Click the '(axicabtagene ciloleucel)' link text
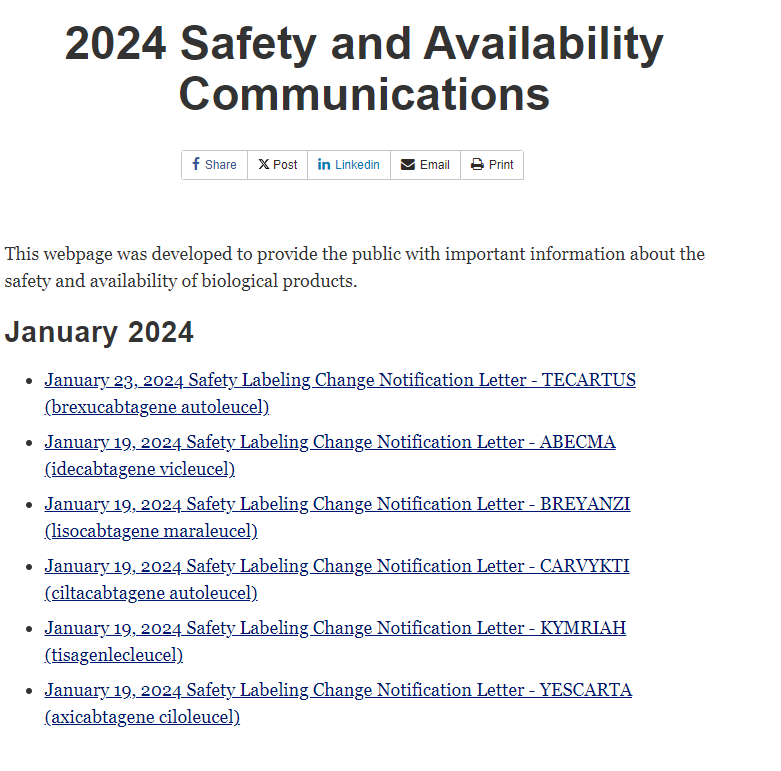781x771 pixels. click(x=142, y=717)
